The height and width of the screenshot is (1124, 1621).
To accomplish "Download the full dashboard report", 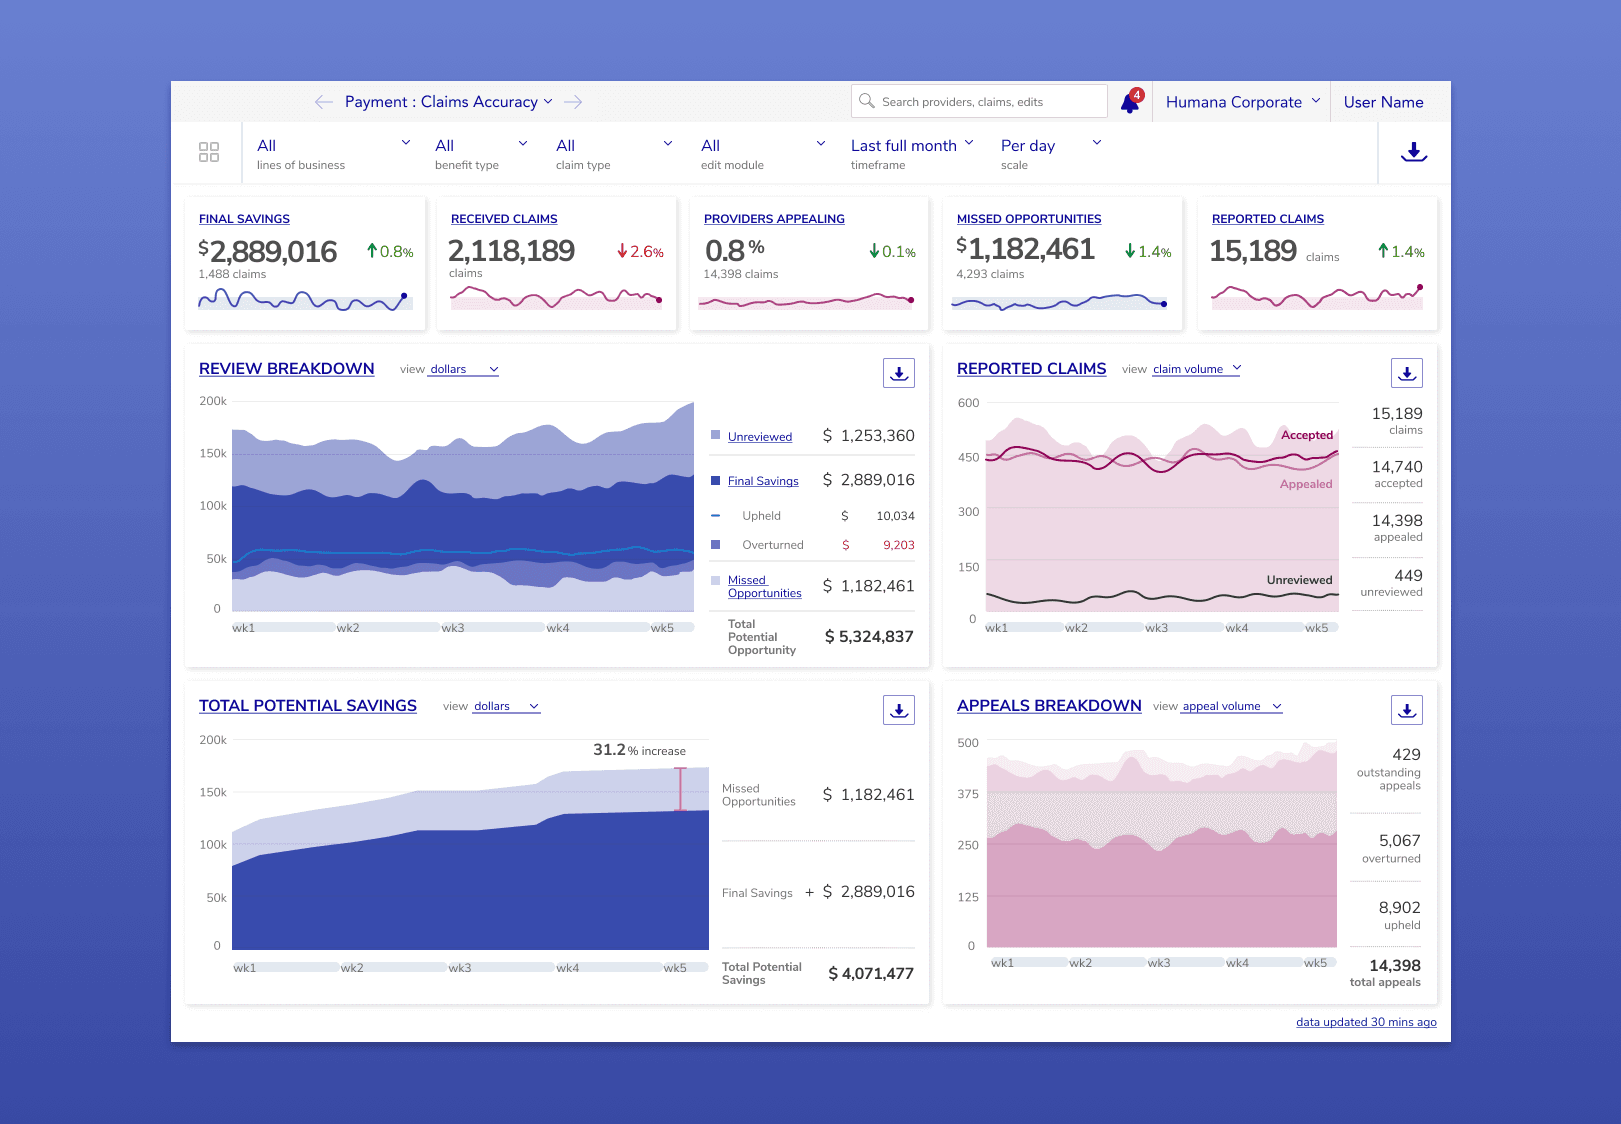I will [x=1414, y=152].
